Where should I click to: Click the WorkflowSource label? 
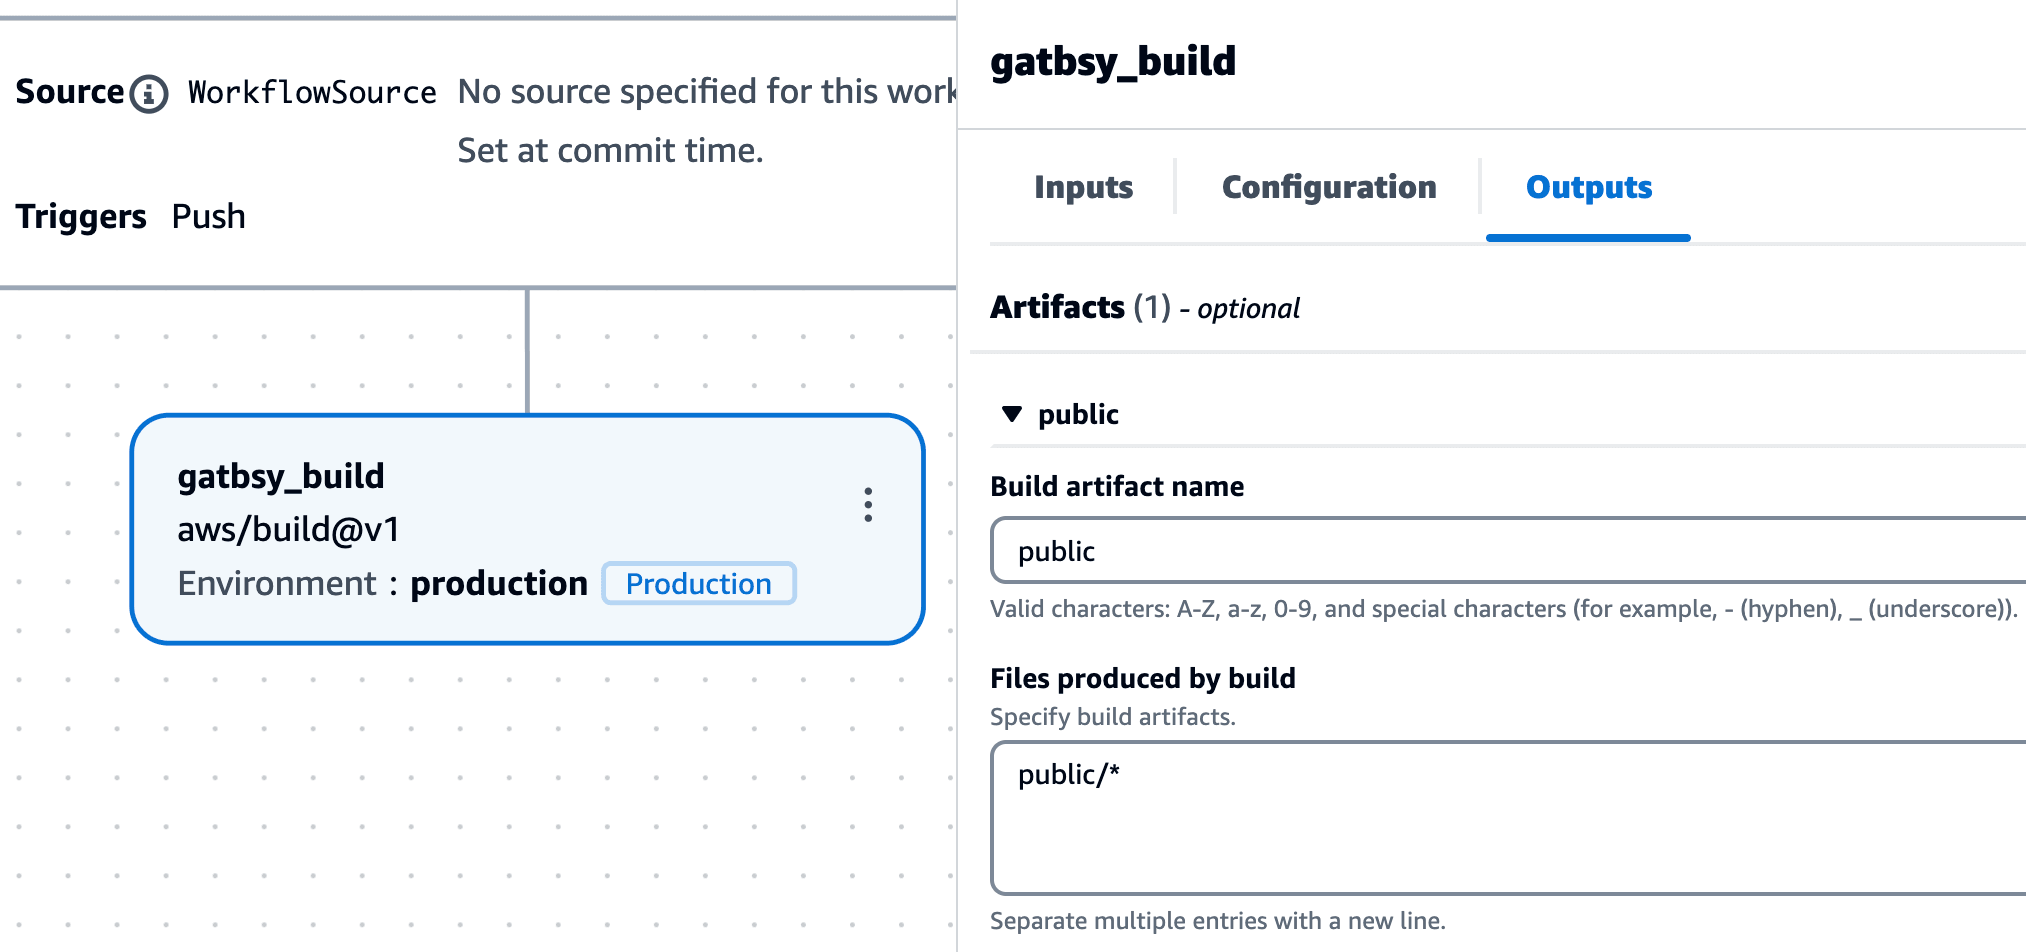click(312, 93)
